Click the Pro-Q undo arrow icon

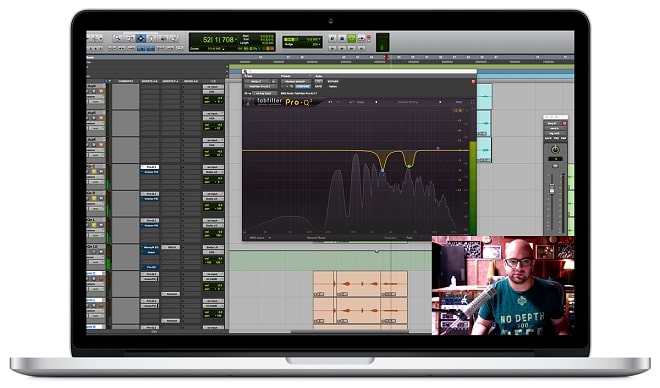[x=330, y=102]
